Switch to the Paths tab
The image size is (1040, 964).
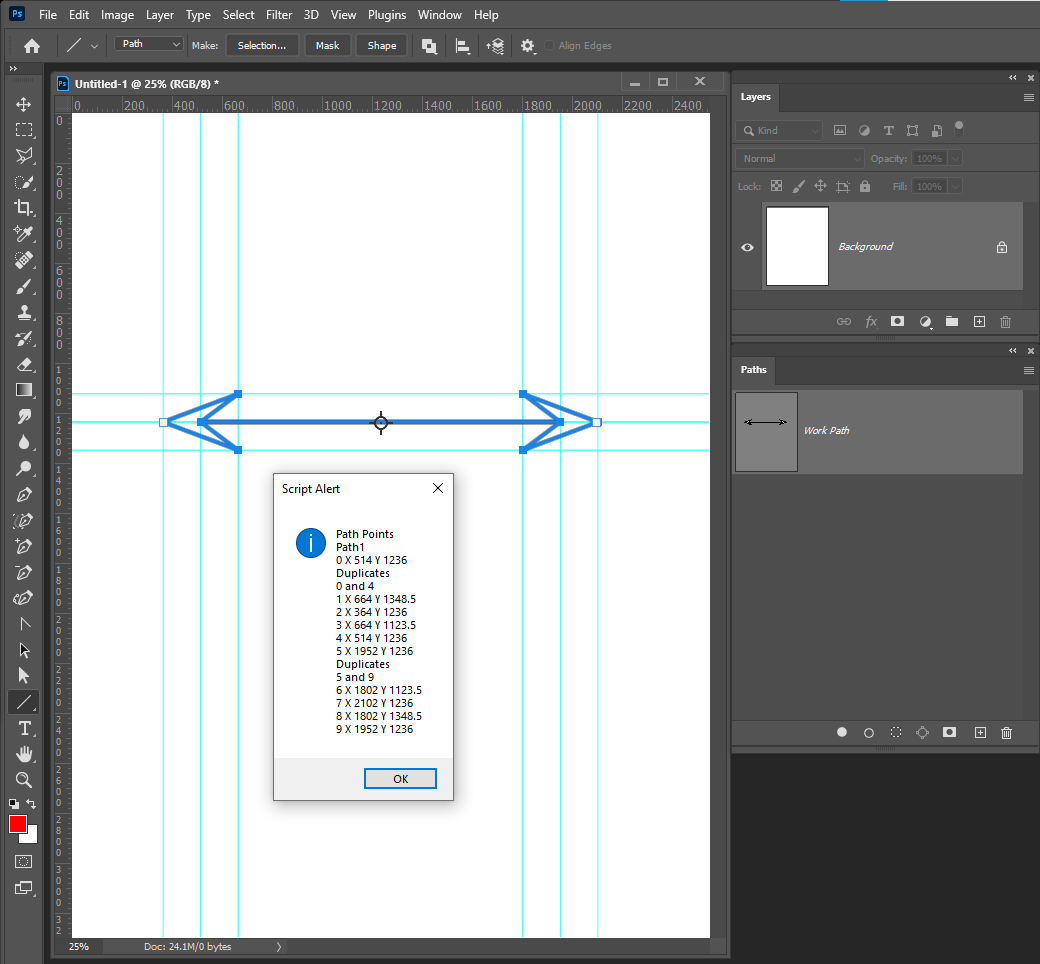point(753,370)
